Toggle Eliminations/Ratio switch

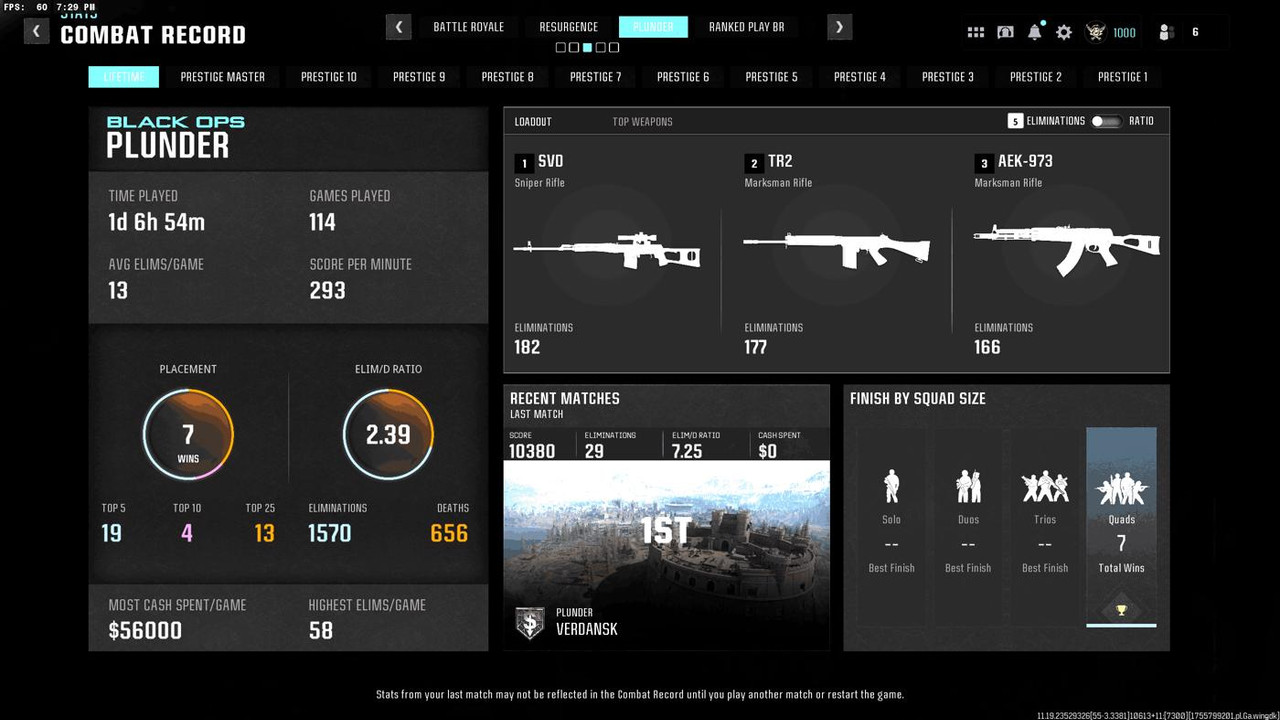tap(1105, 121)
